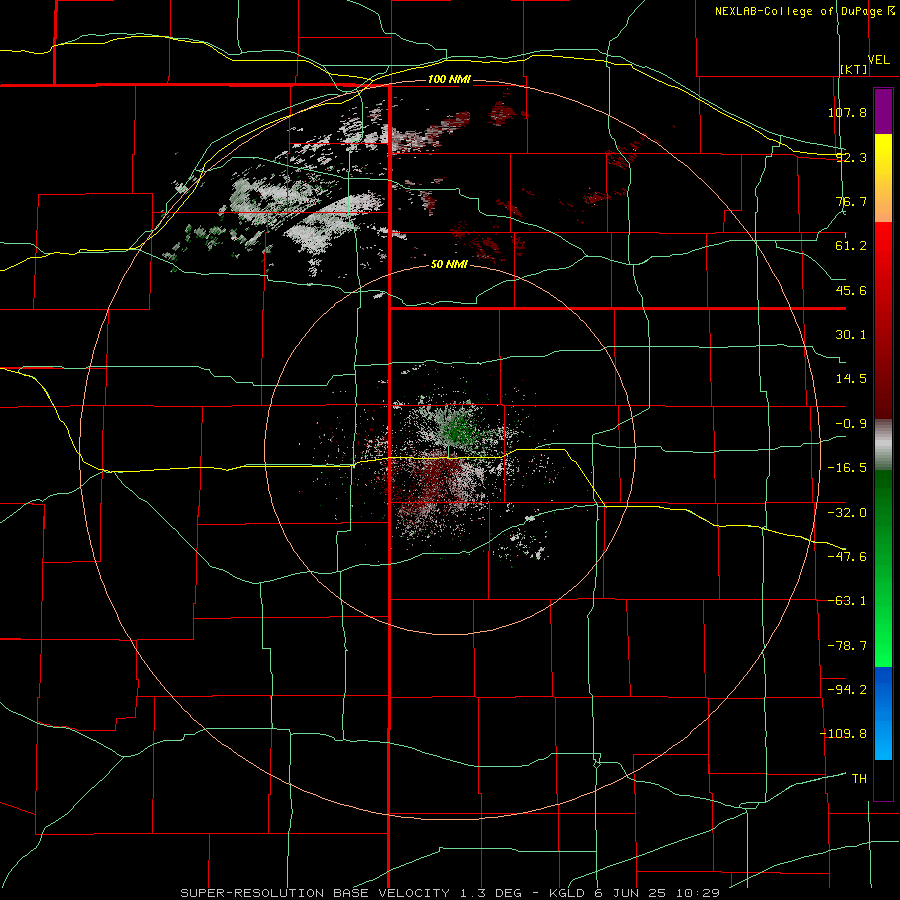The height and width of the screenshot is (900, 900).
Task: Click the -78.7 velocity scale value
Action: (x=847, y=646)
